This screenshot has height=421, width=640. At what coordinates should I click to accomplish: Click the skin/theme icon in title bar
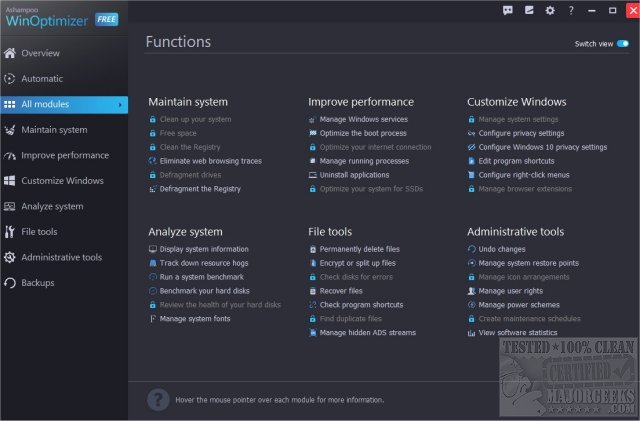coord(529,11)
